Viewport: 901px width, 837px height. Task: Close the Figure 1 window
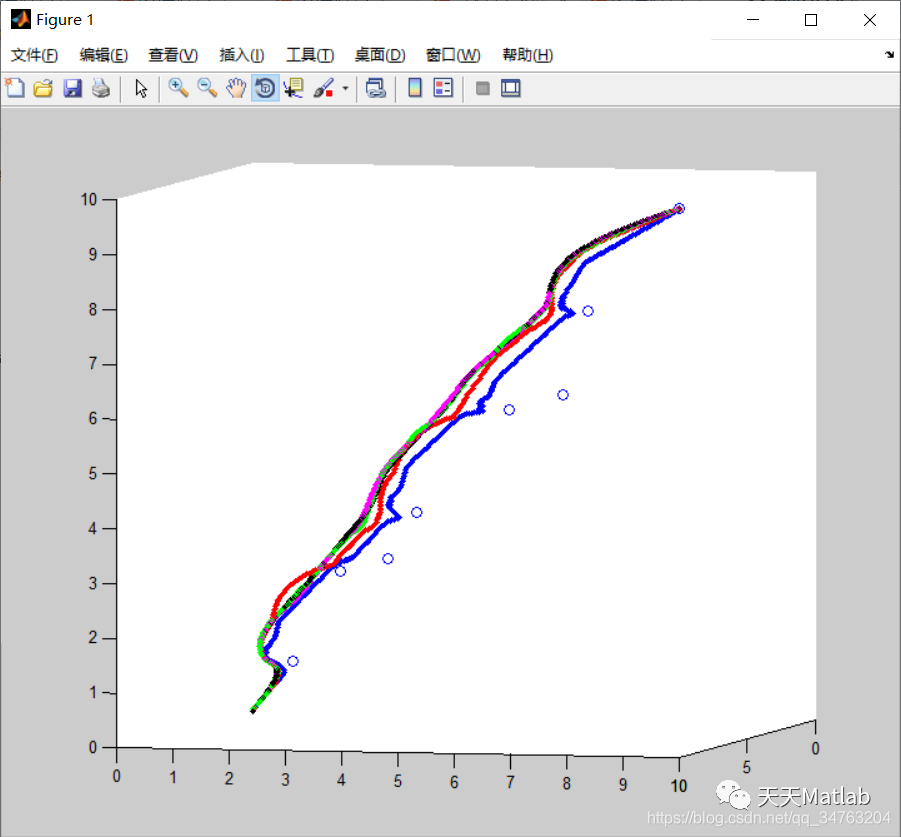(869, 20)
